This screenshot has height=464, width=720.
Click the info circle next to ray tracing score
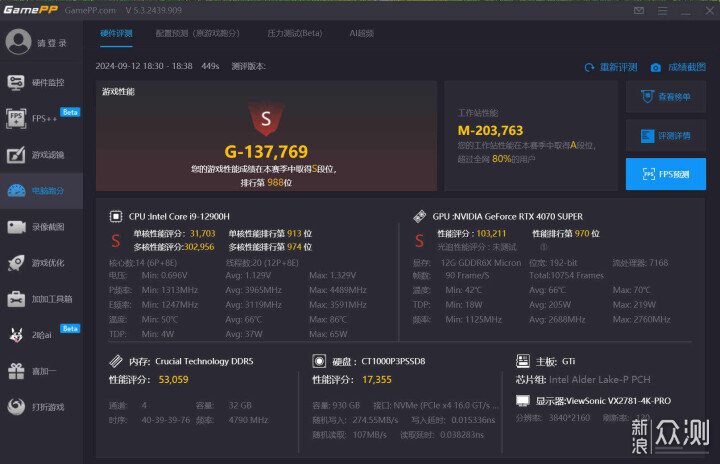click(x=544, y=247)
